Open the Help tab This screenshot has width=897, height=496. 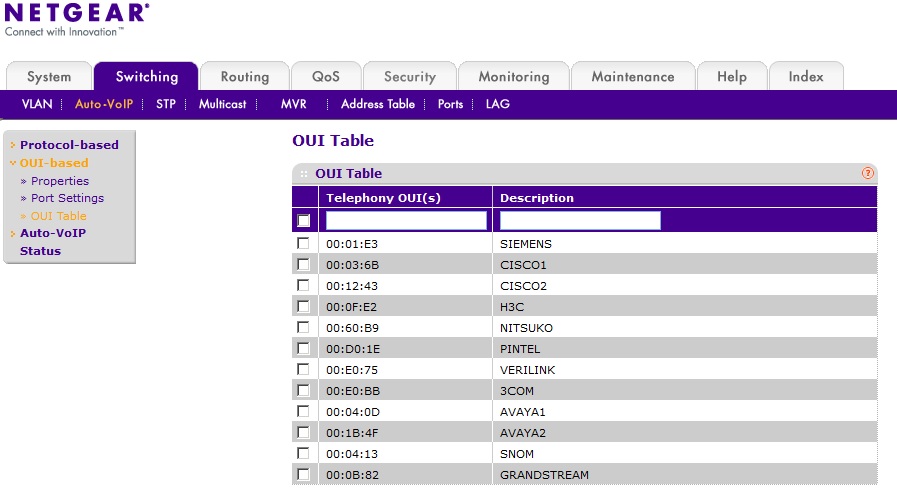(x=732, y=77)
